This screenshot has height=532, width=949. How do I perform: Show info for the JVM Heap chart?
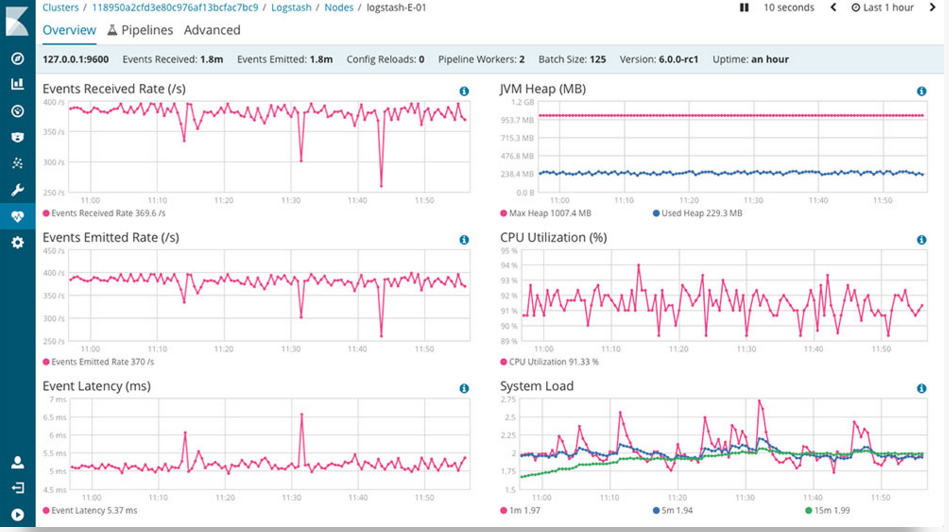[921, 91]
